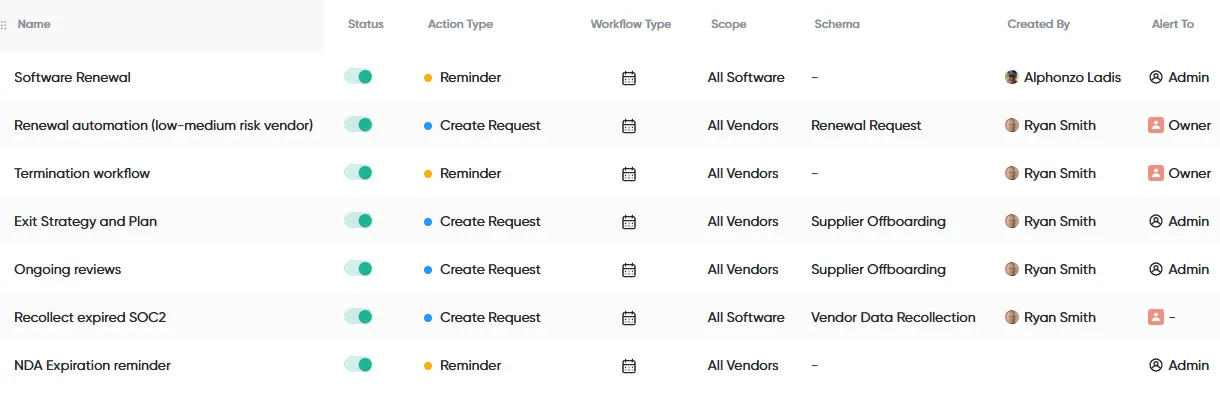
Task: Click orange person icon in Recollect expired SOC2 row
Action: 1156,317
